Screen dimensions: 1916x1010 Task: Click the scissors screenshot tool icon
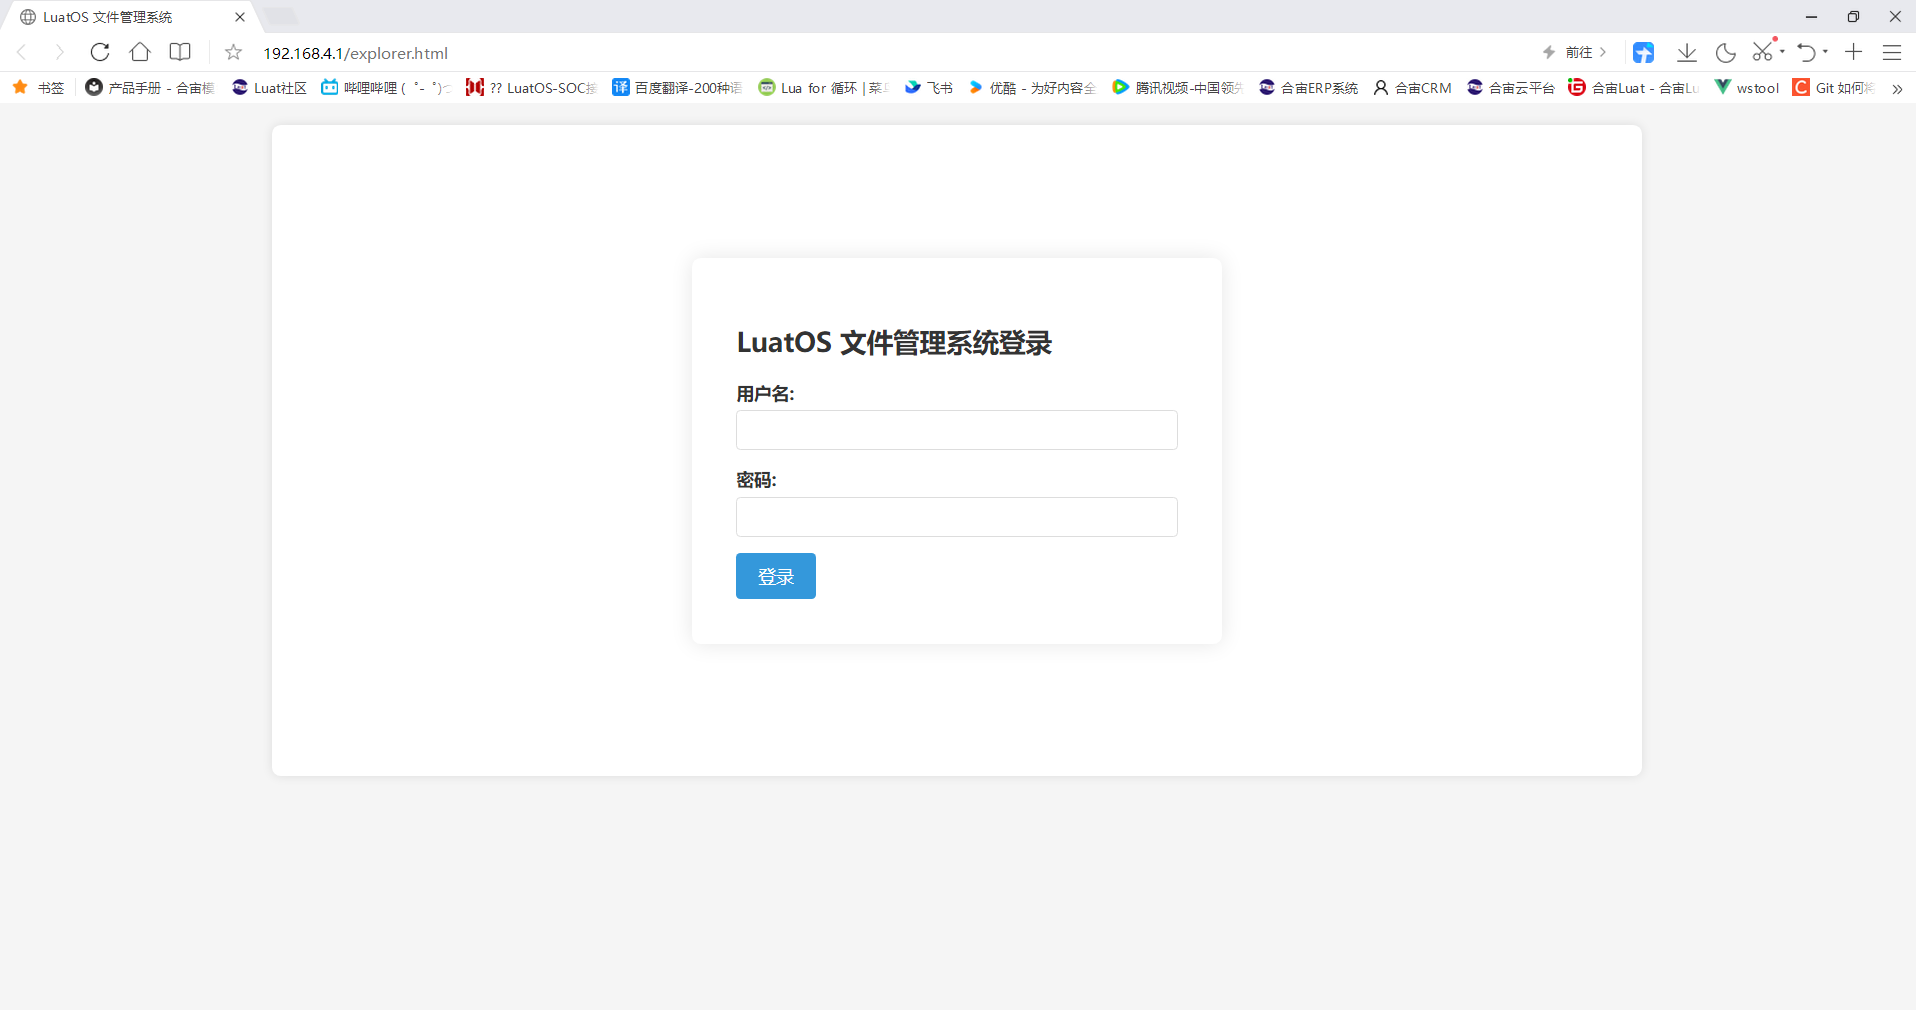point(1762,52)
